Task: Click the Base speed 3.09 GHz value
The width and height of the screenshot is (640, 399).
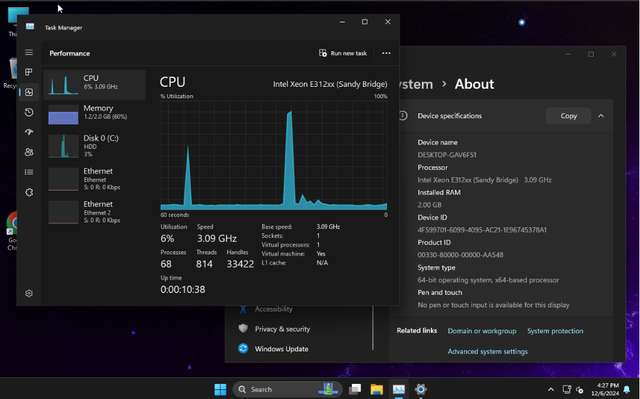Action: click(x=328, y=227)
